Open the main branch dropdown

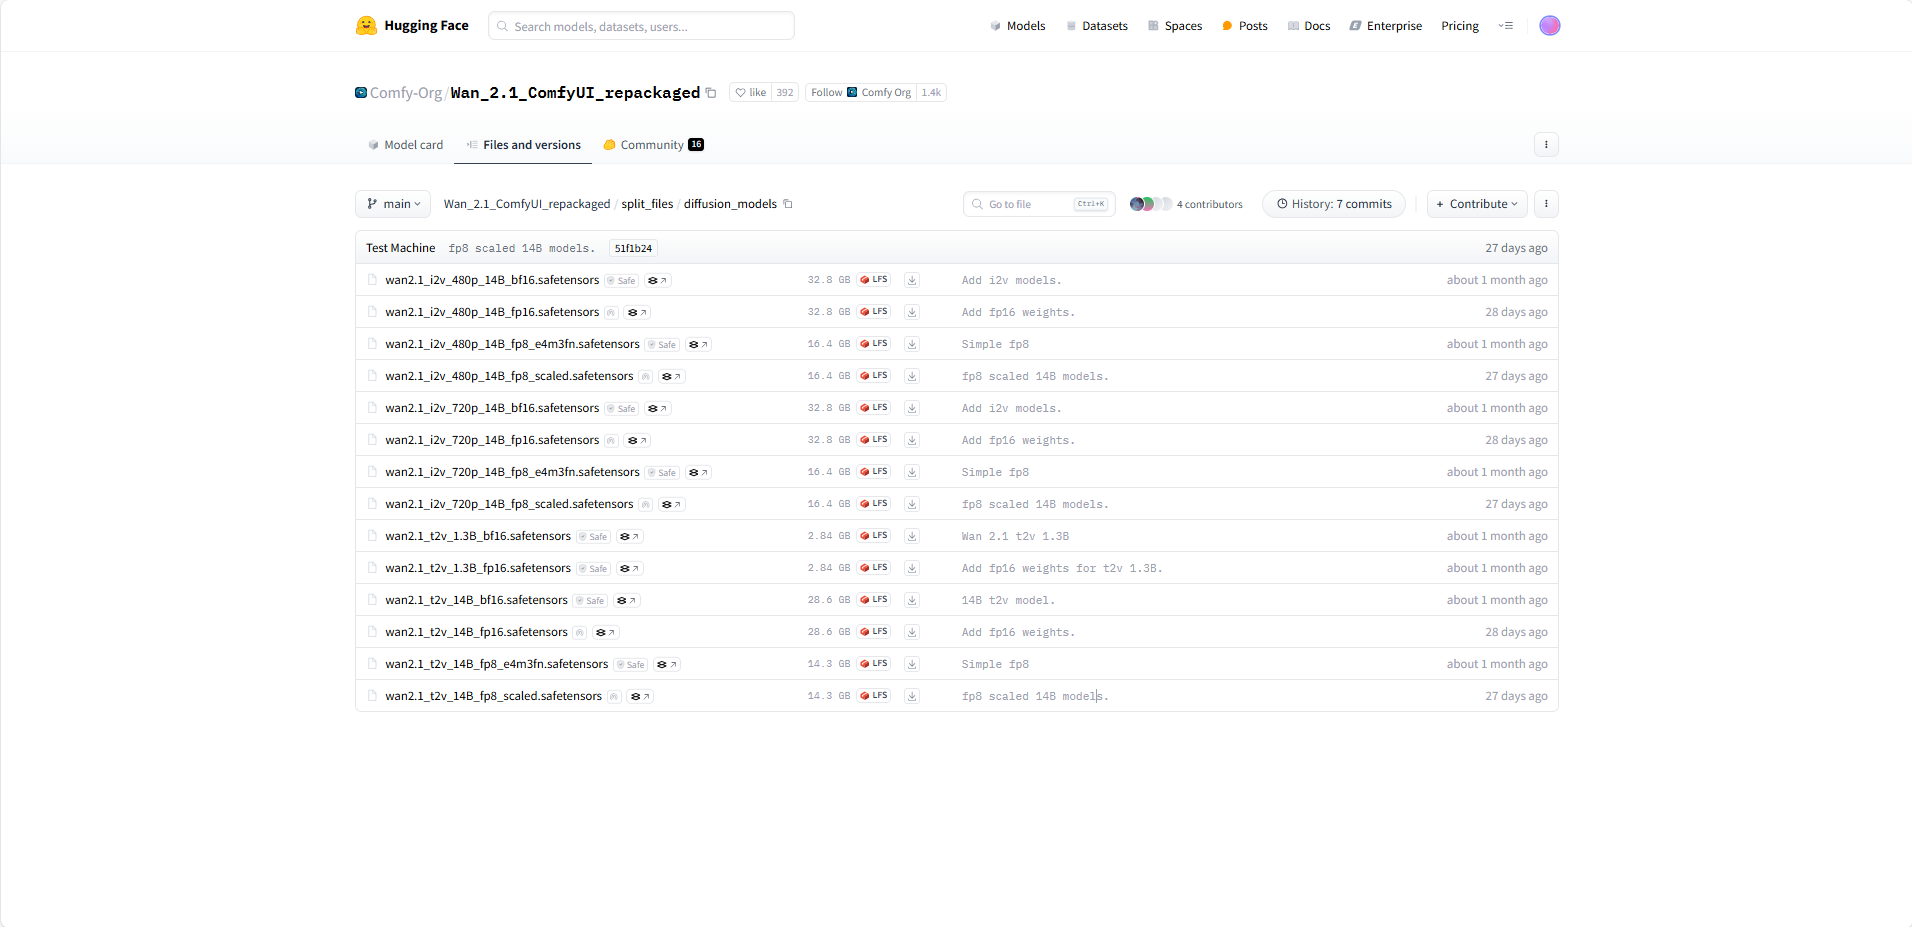[x=394, y=204]
